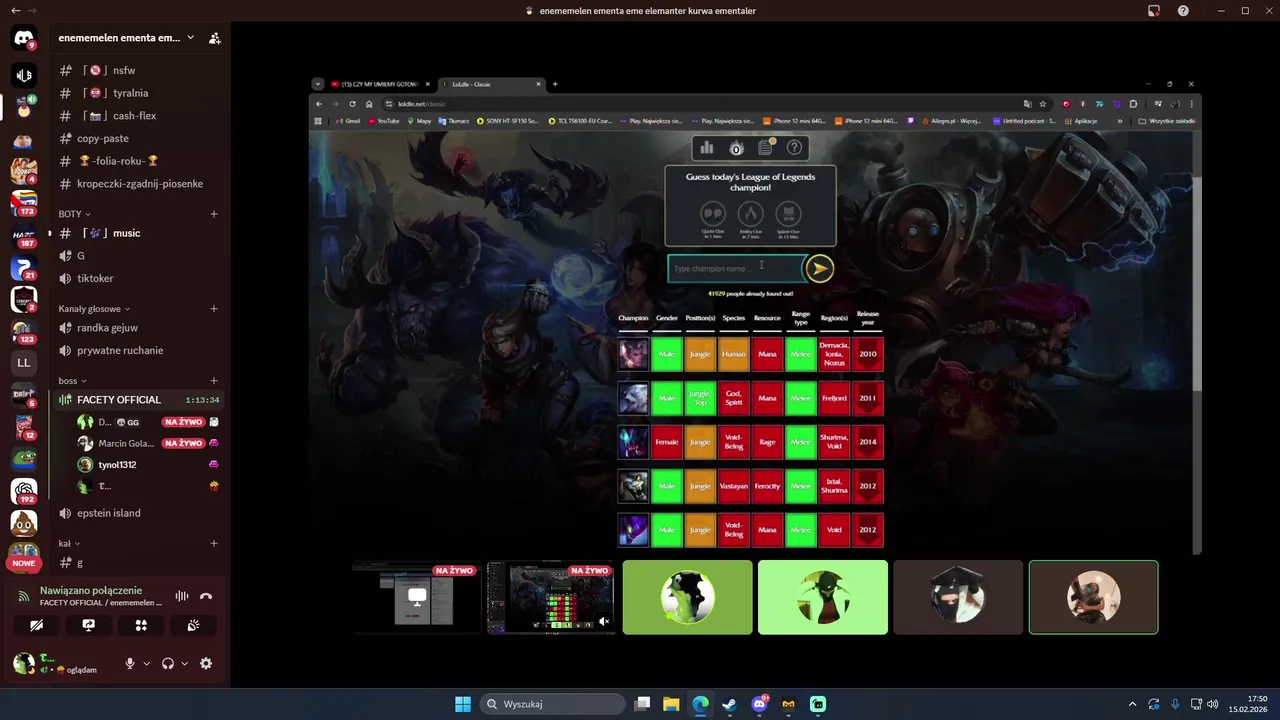Viewport: 1280px width, 720px height.
Task: Collapse the kał category
Action: (x=68, y=544)
